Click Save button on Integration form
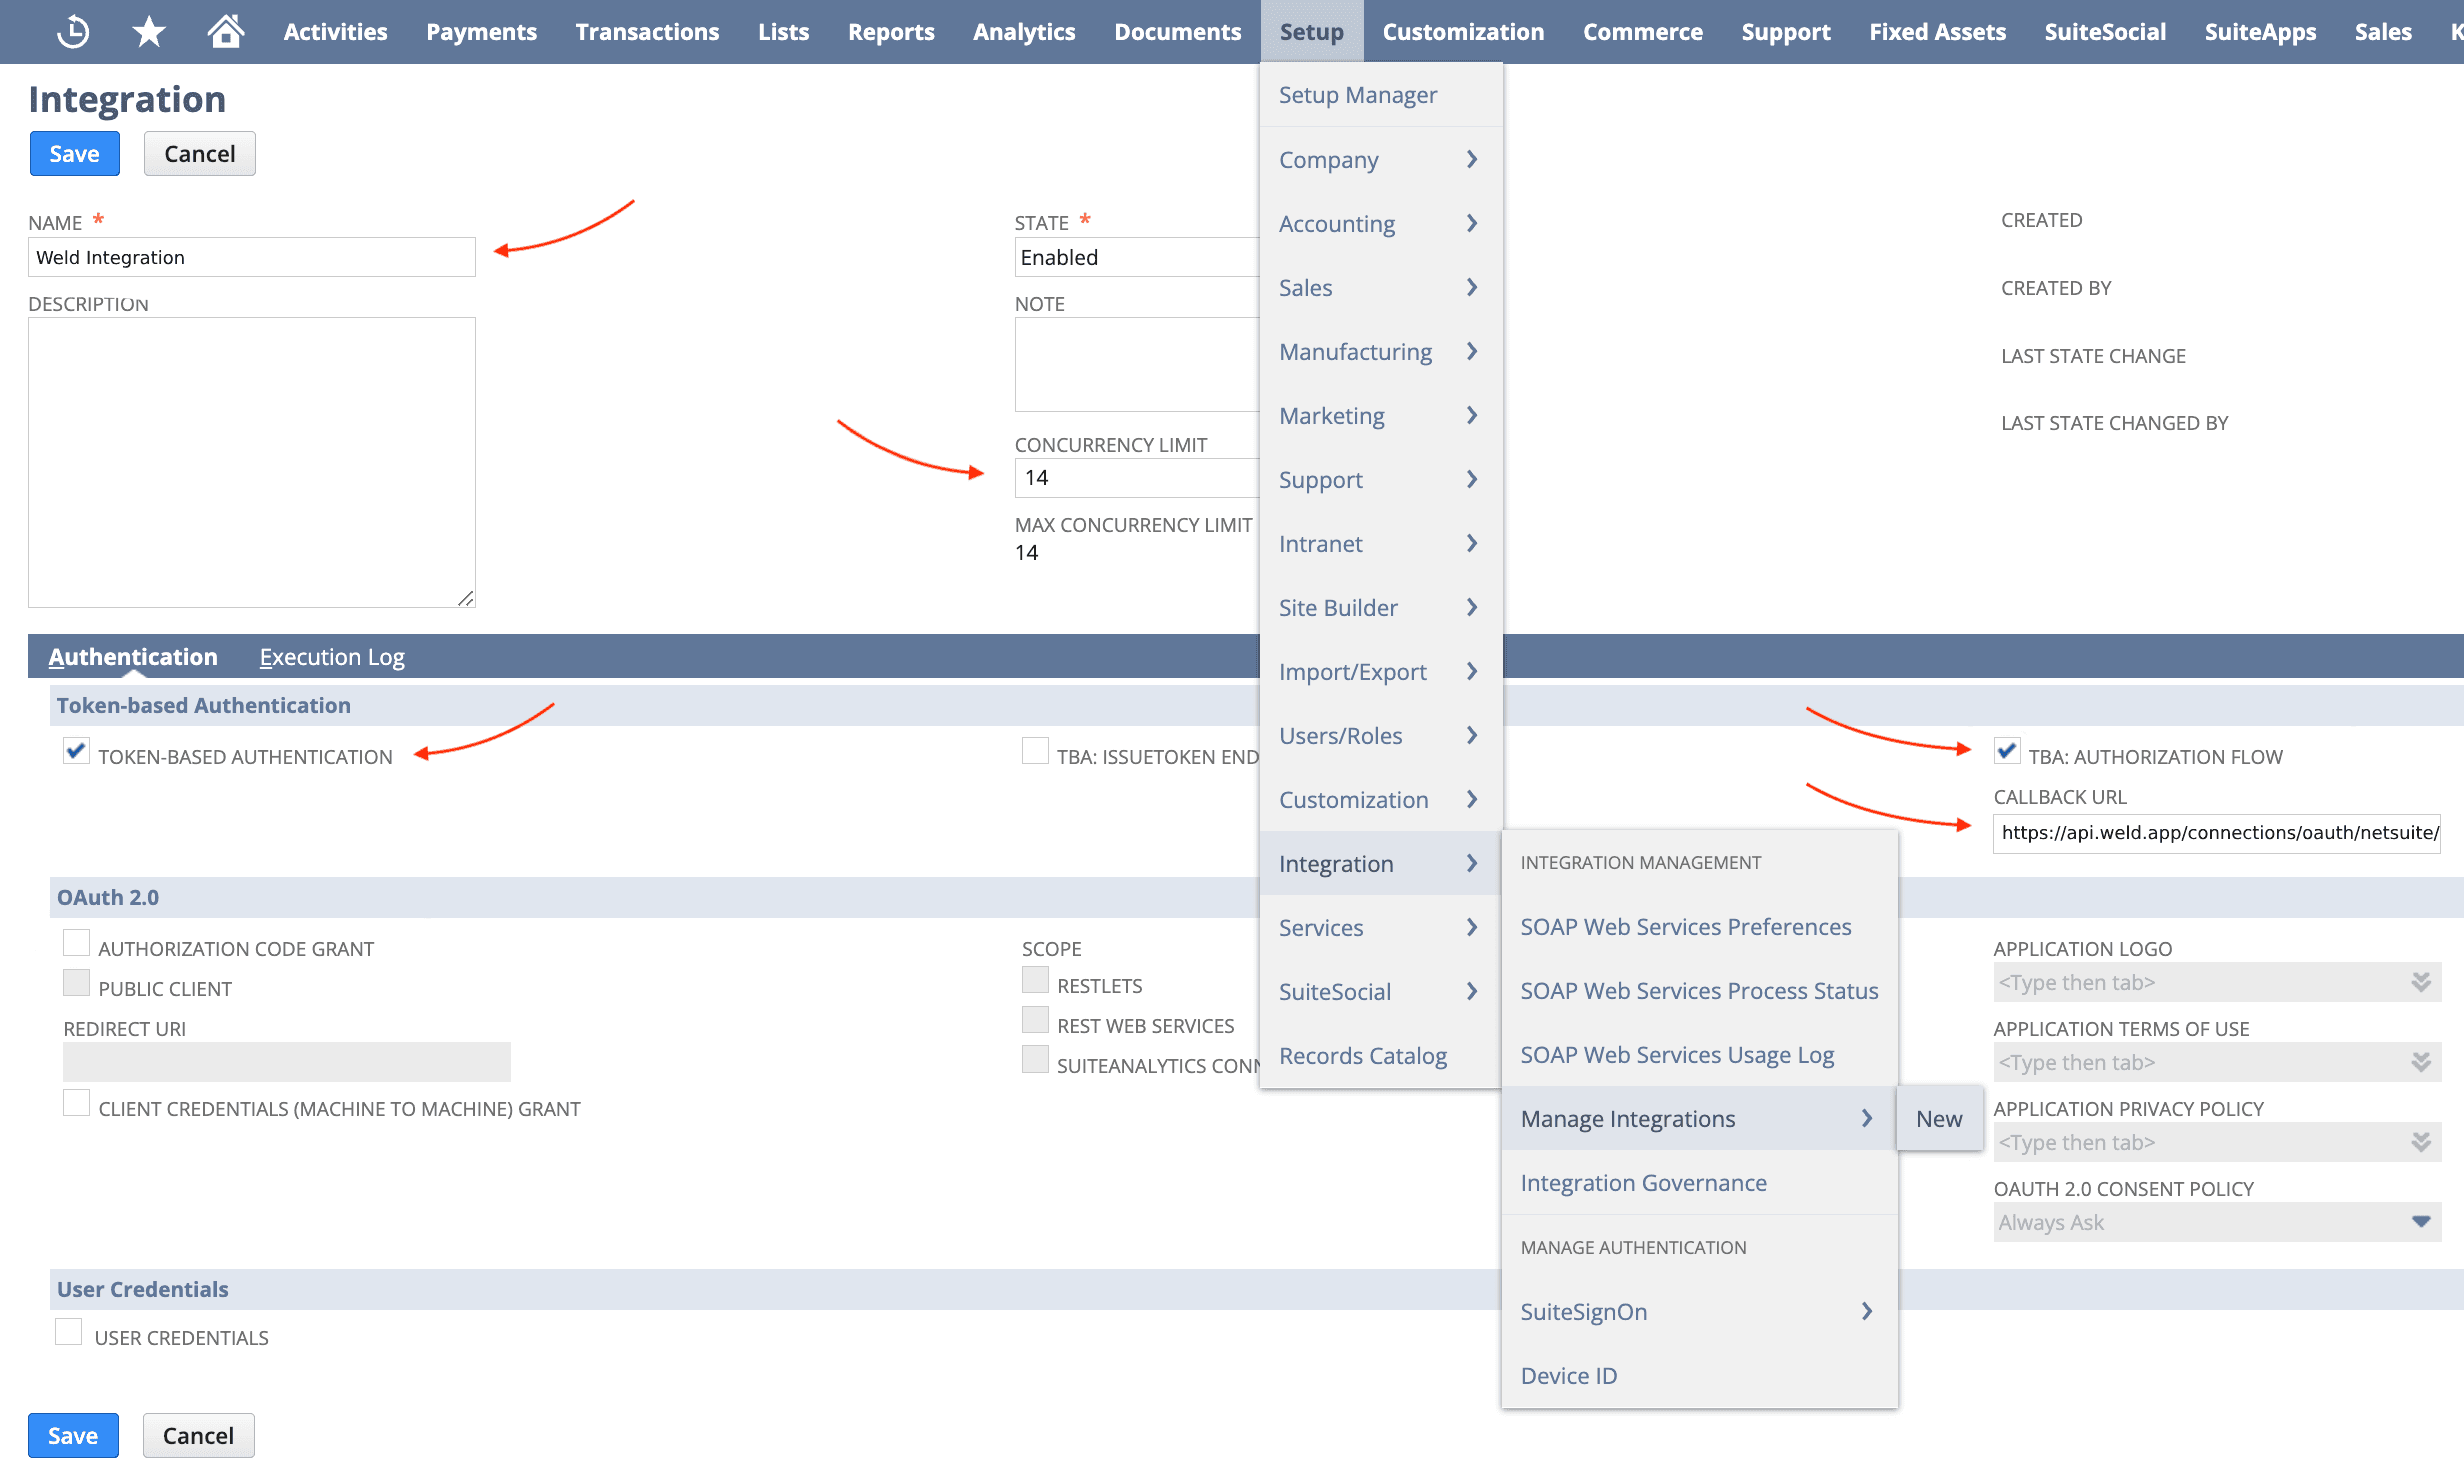The width and height of the screenshot is (2464, 1474). [x=74, y=154]
